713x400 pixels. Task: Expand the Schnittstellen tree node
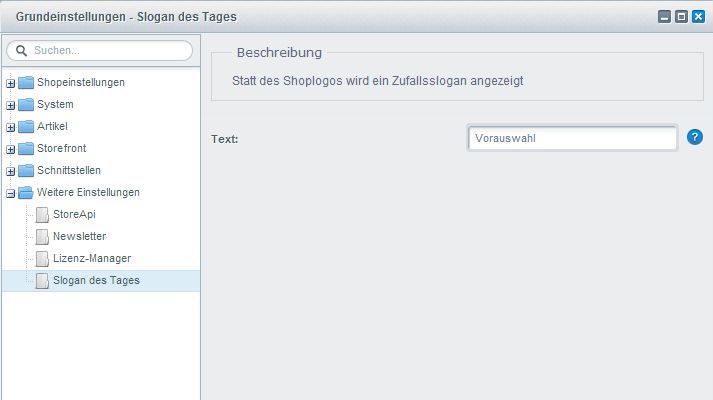click(10, 171)
